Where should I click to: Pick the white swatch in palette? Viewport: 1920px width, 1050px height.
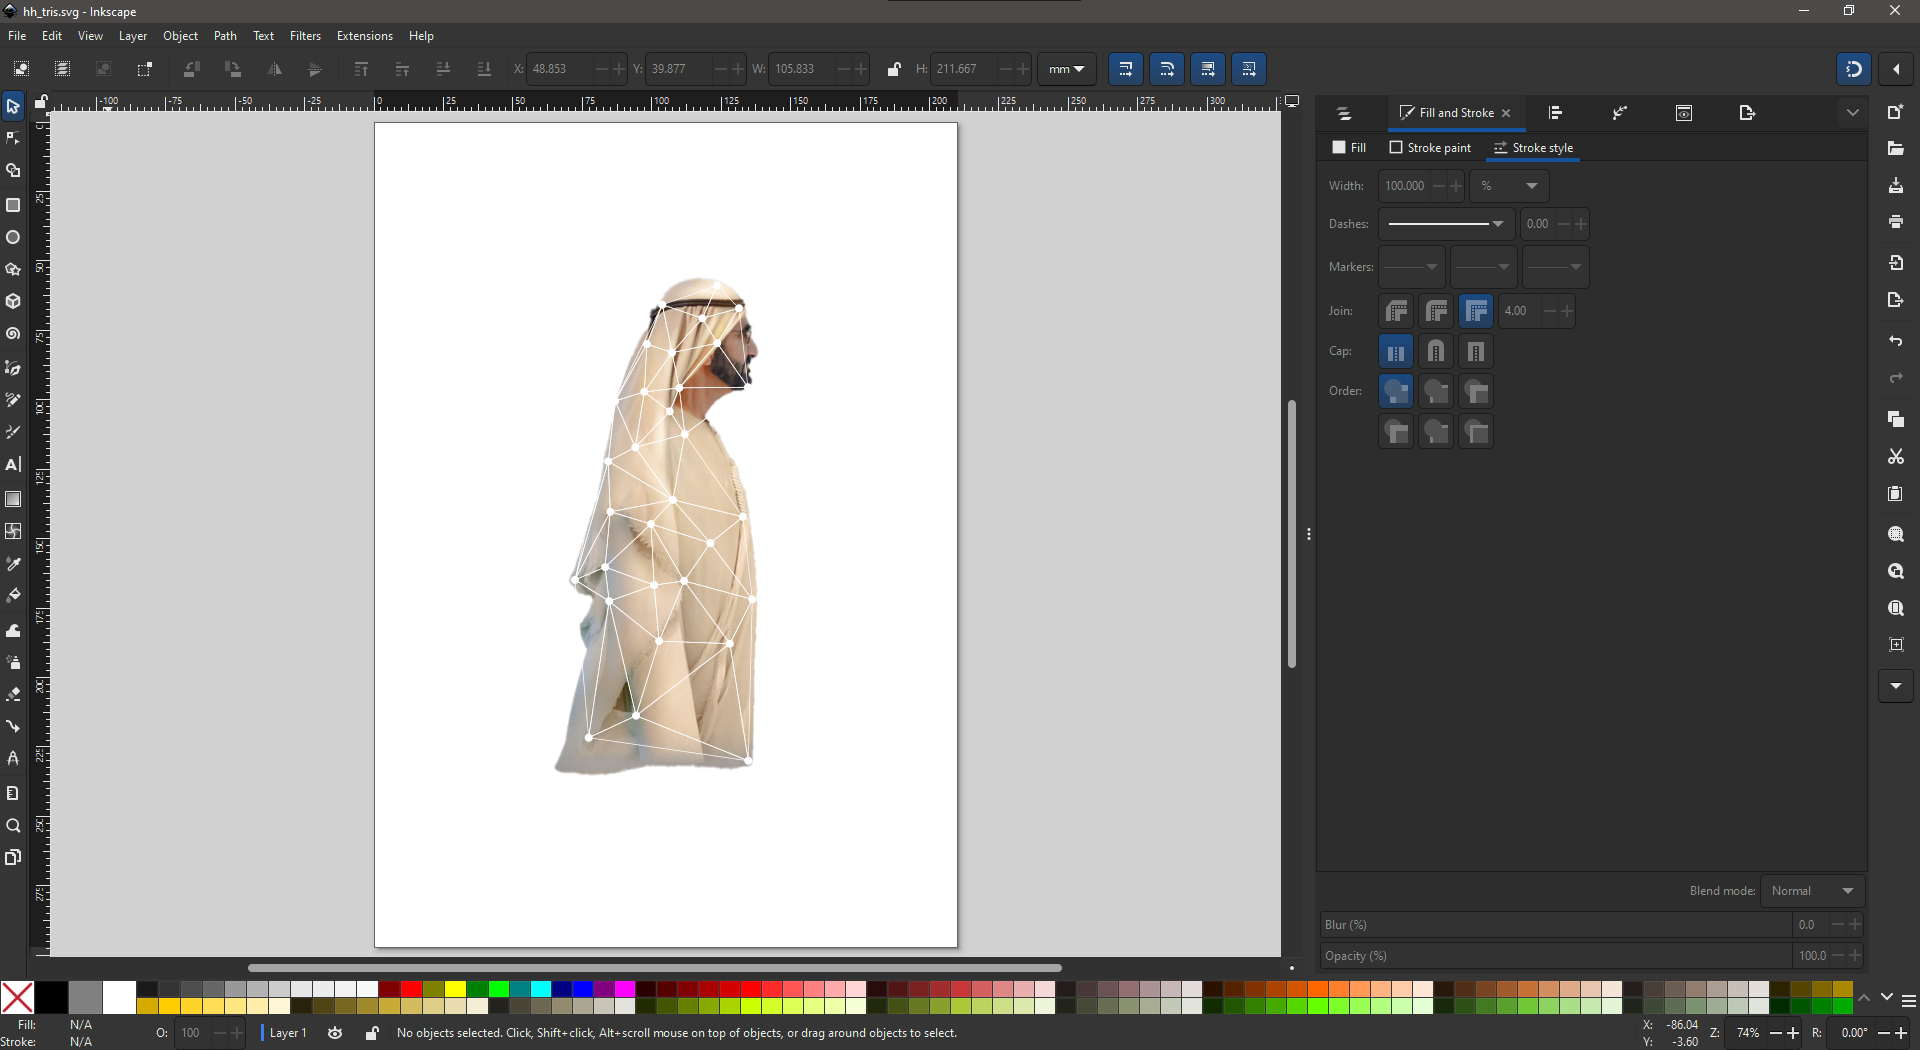pyautogui.click(x=119, y=997)
